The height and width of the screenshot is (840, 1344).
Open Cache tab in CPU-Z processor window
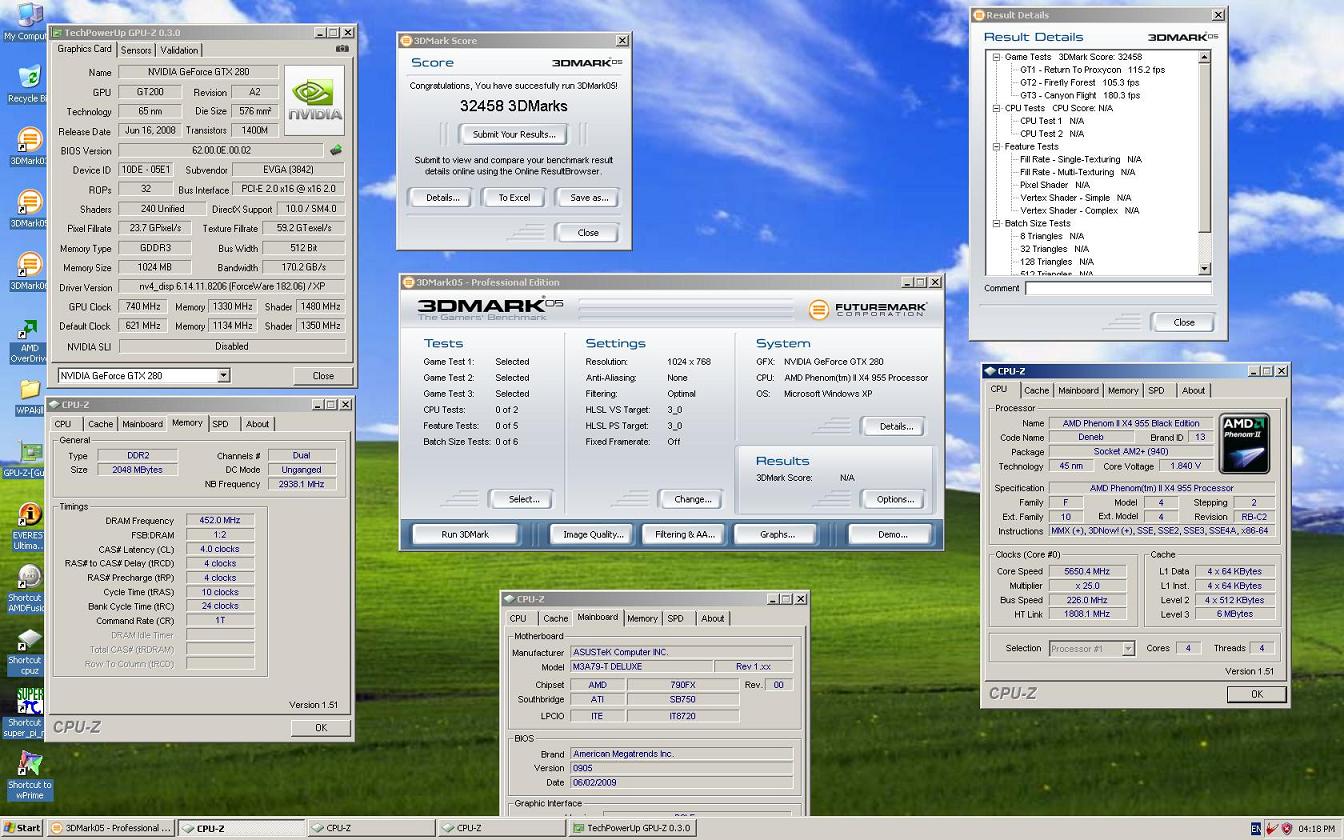(1036, 391)
